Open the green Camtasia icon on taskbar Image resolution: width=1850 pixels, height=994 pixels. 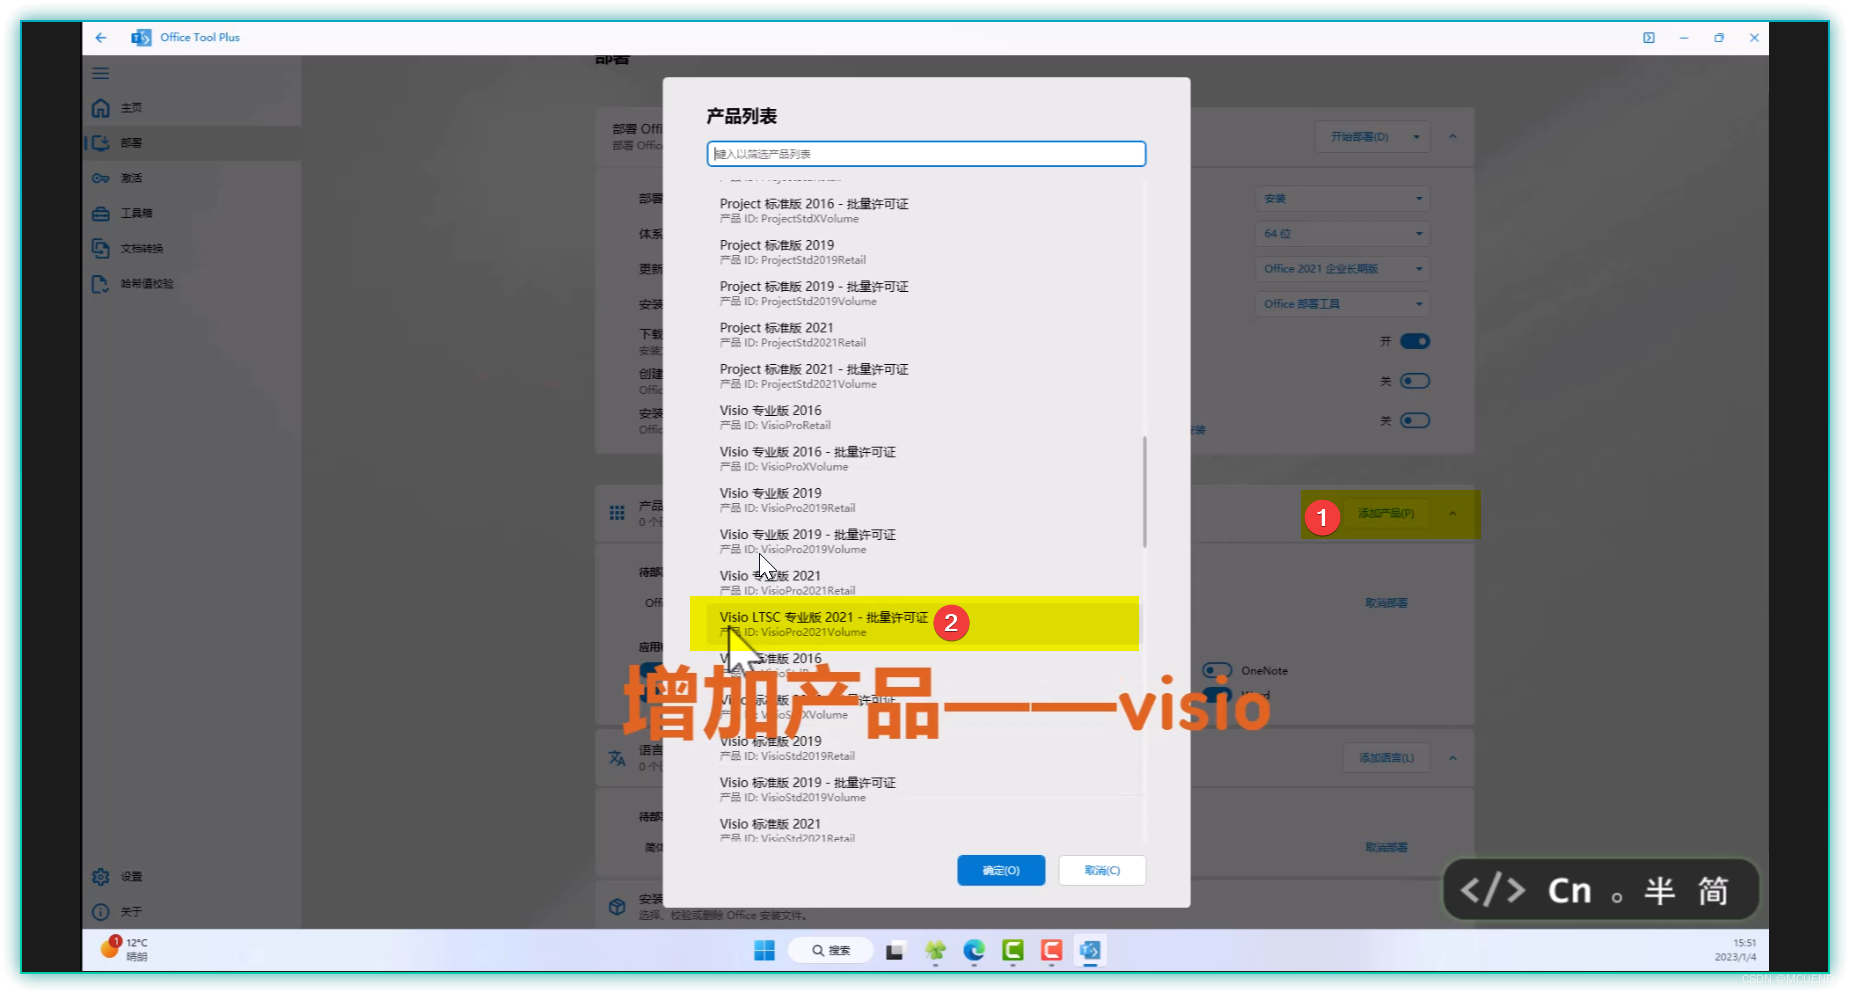(x=1013, y=951)
